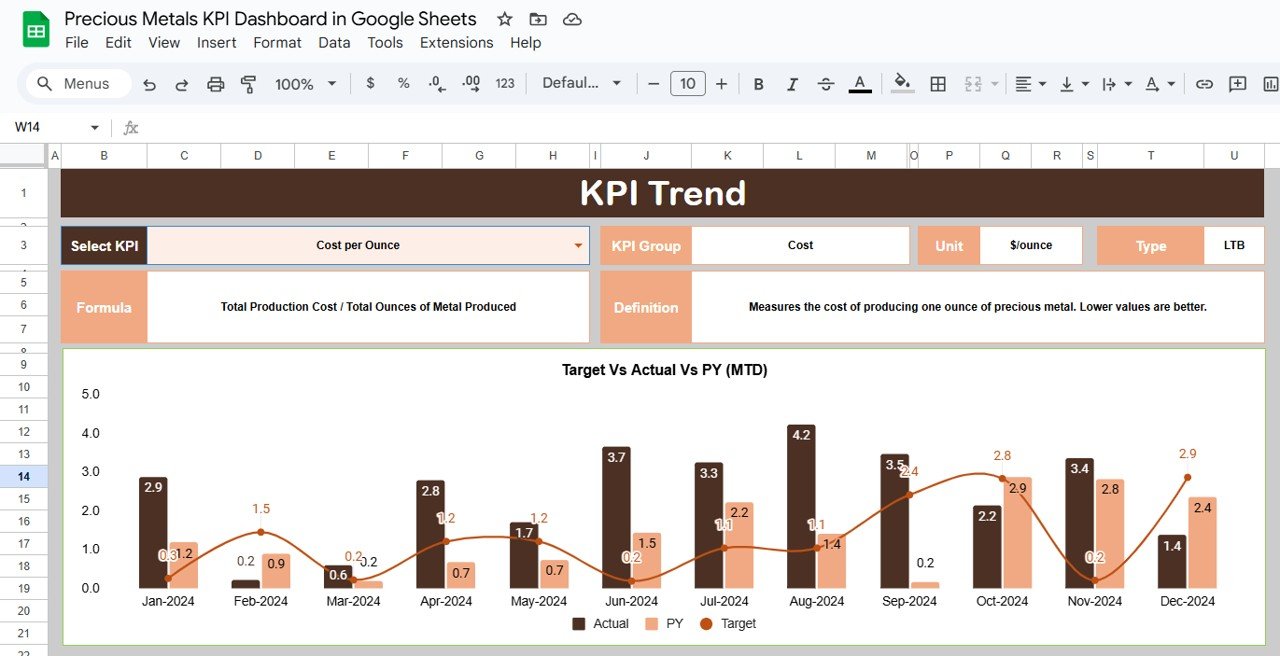Open the text color picker
The image size is (1280, 656).
[859, 84]
